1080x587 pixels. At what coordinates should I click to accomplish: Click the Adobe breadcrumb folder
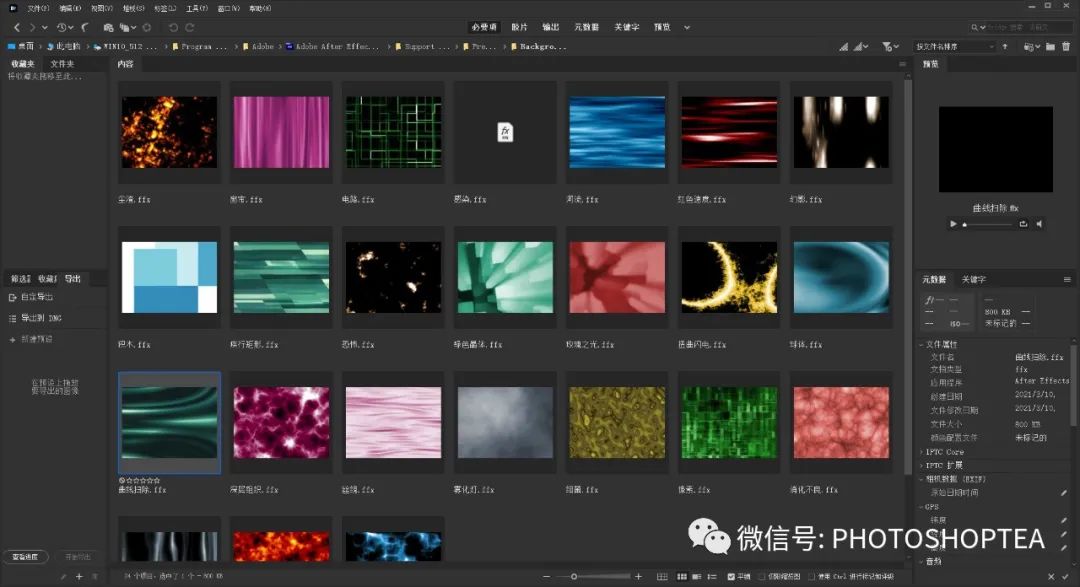(258, 47)
